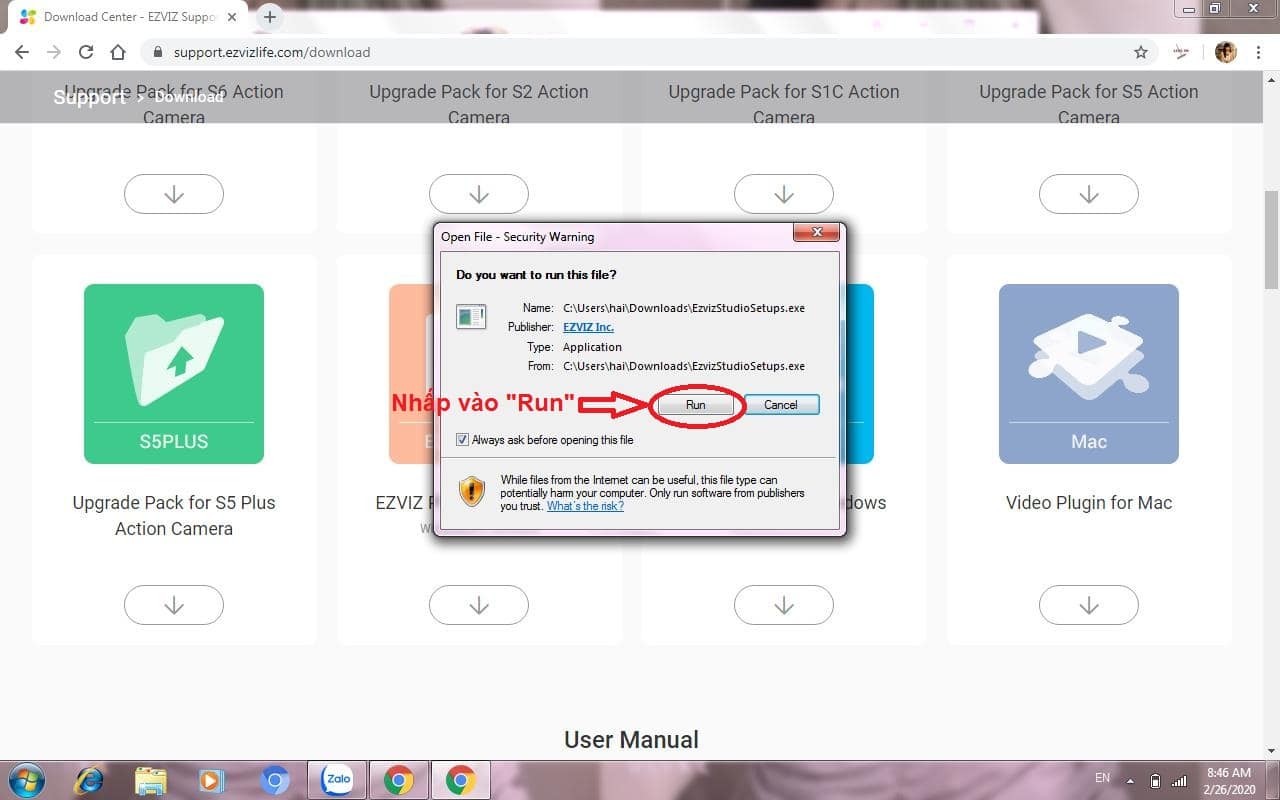Open the media player taskbar icon
The height and width of the screenshot is (800, 1280).
coord(211,780)
